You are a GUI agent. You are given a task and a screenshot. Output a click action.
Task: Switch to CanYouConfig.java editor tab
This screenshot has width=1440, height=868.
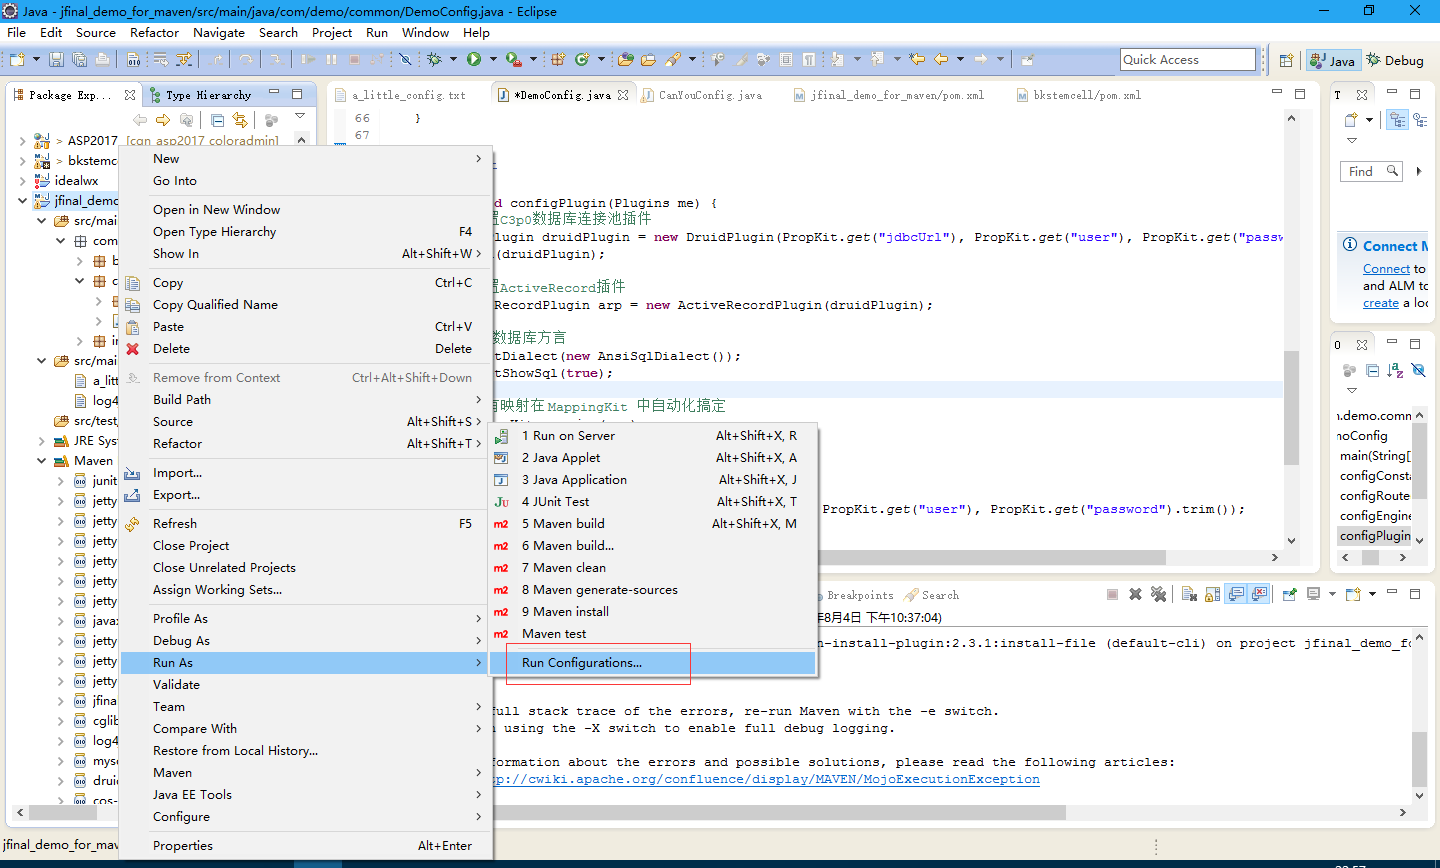click(x=701, y=96)
